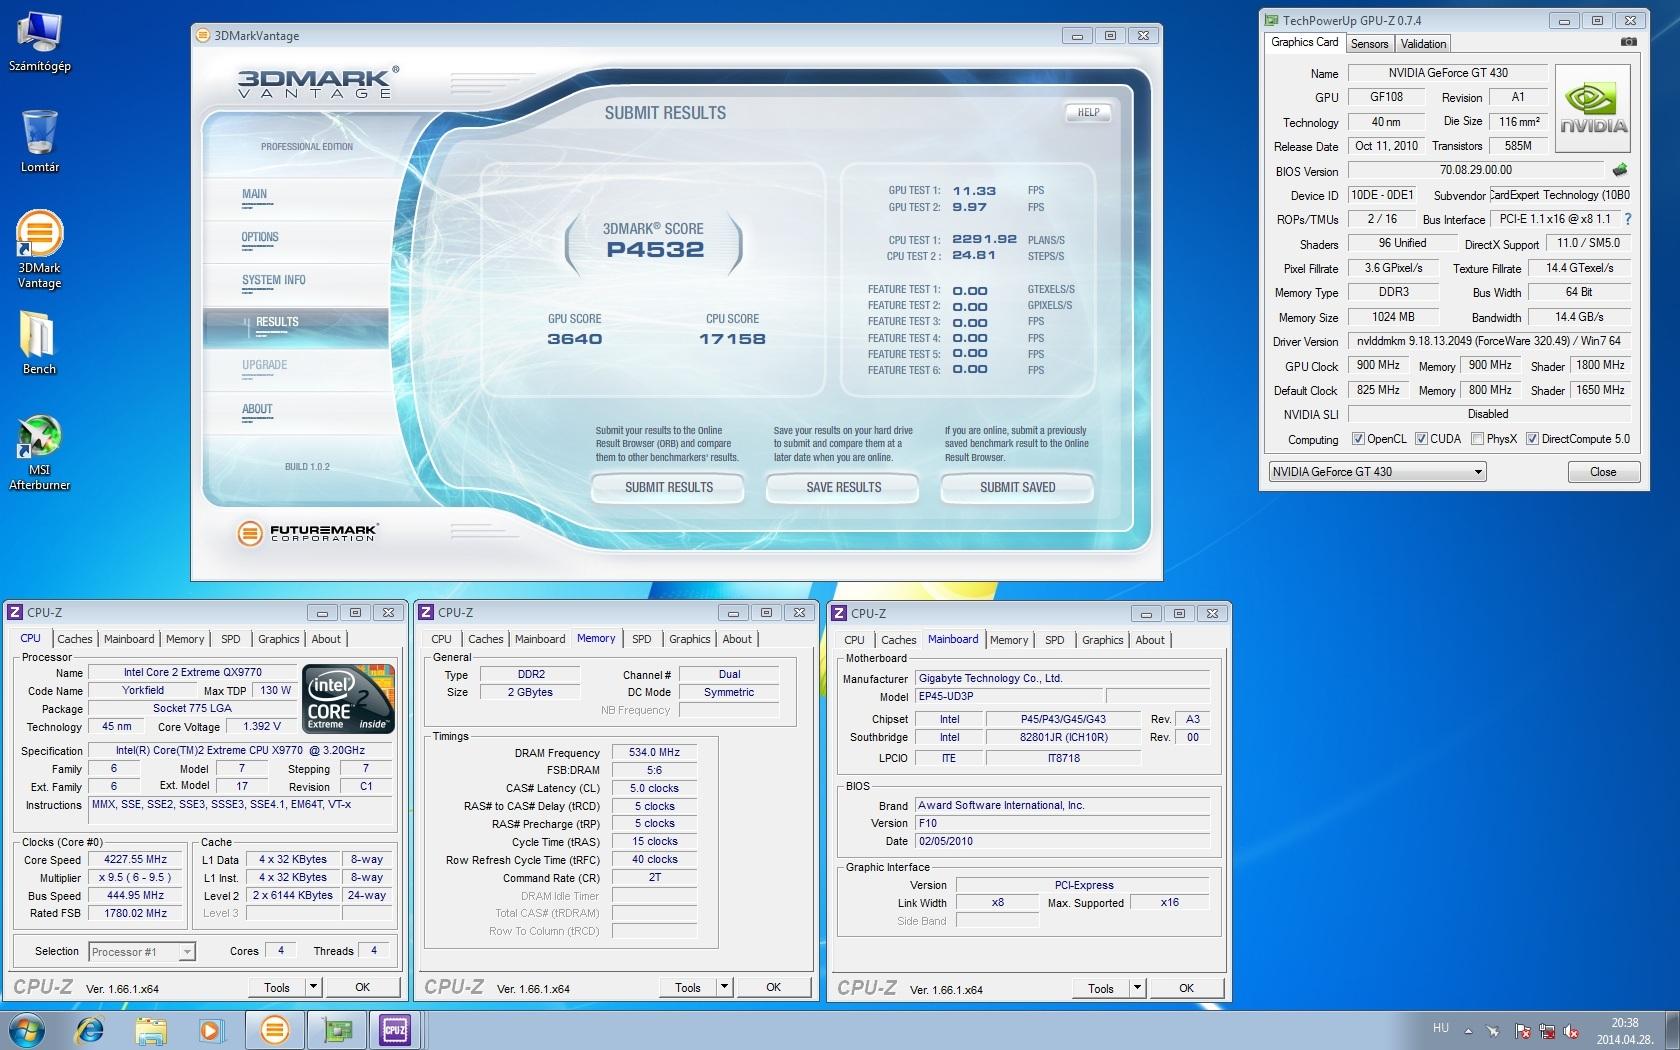The height and width of the screenshot is (1050, 1680).
Task: Click the GPU SCORE value 3640
Action: [575, 339]
